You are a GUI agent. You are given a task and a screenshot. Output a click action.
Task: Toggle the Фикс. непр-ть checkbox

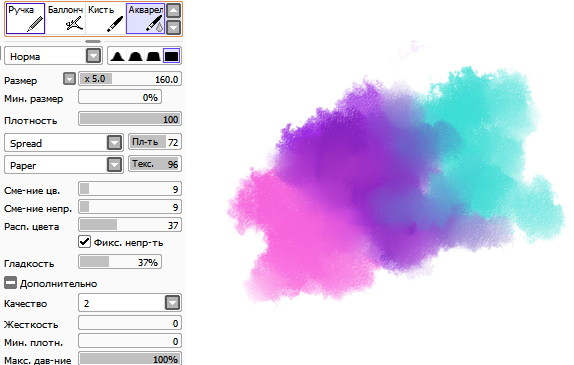84,242
